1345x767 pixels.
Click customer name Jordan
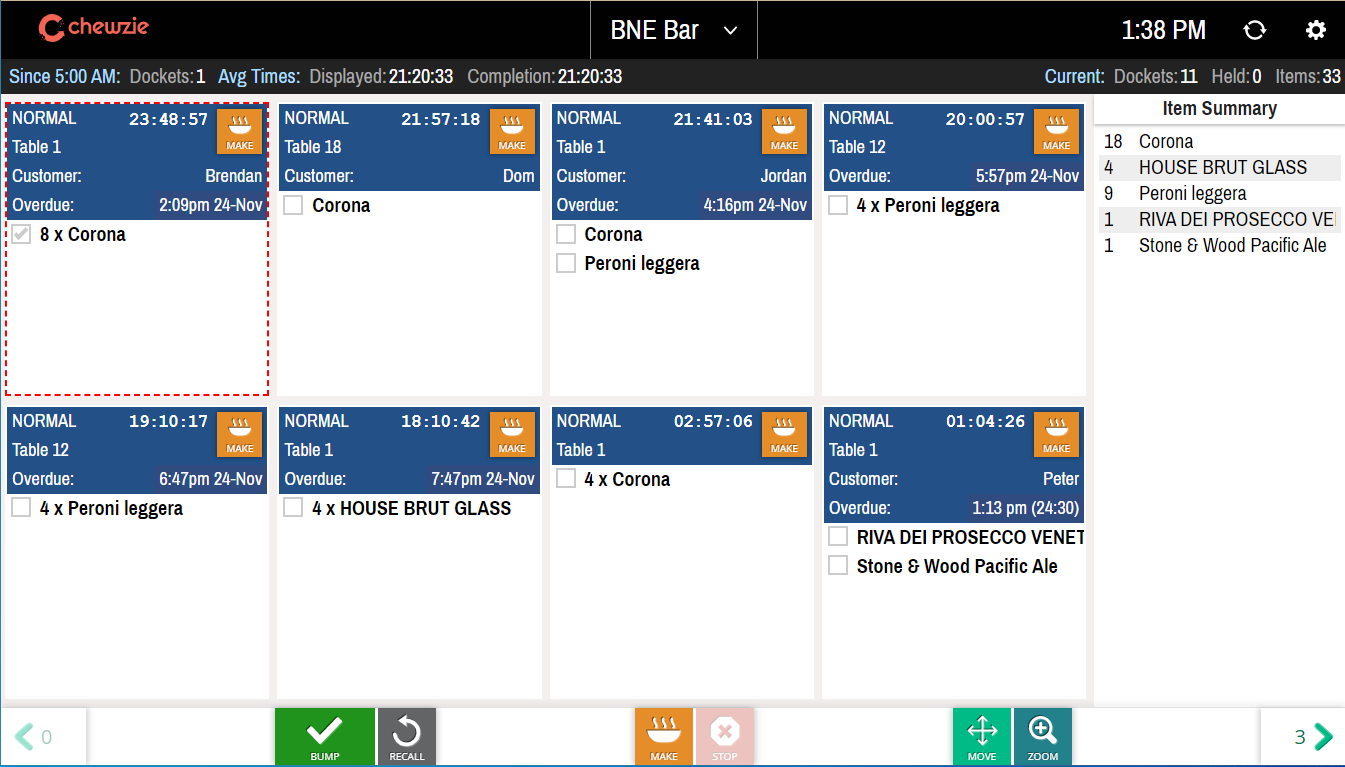click(x=783, y=176)
